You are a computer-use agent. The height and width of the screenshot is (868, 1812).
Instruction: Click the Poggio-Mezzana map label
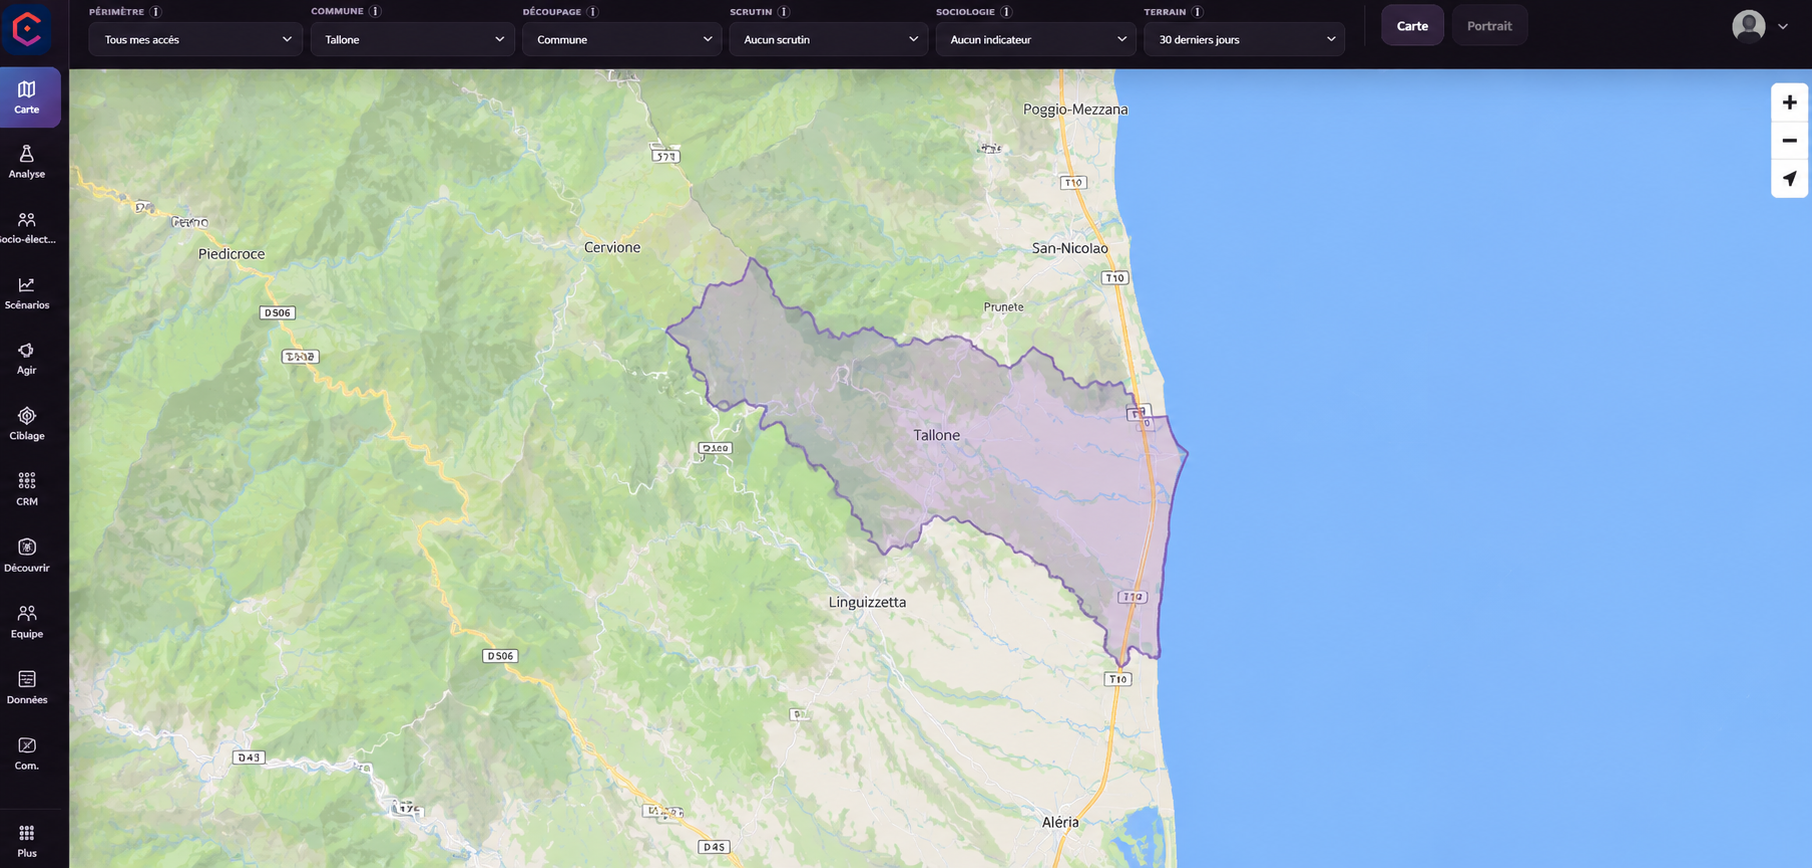[1075, 109]
